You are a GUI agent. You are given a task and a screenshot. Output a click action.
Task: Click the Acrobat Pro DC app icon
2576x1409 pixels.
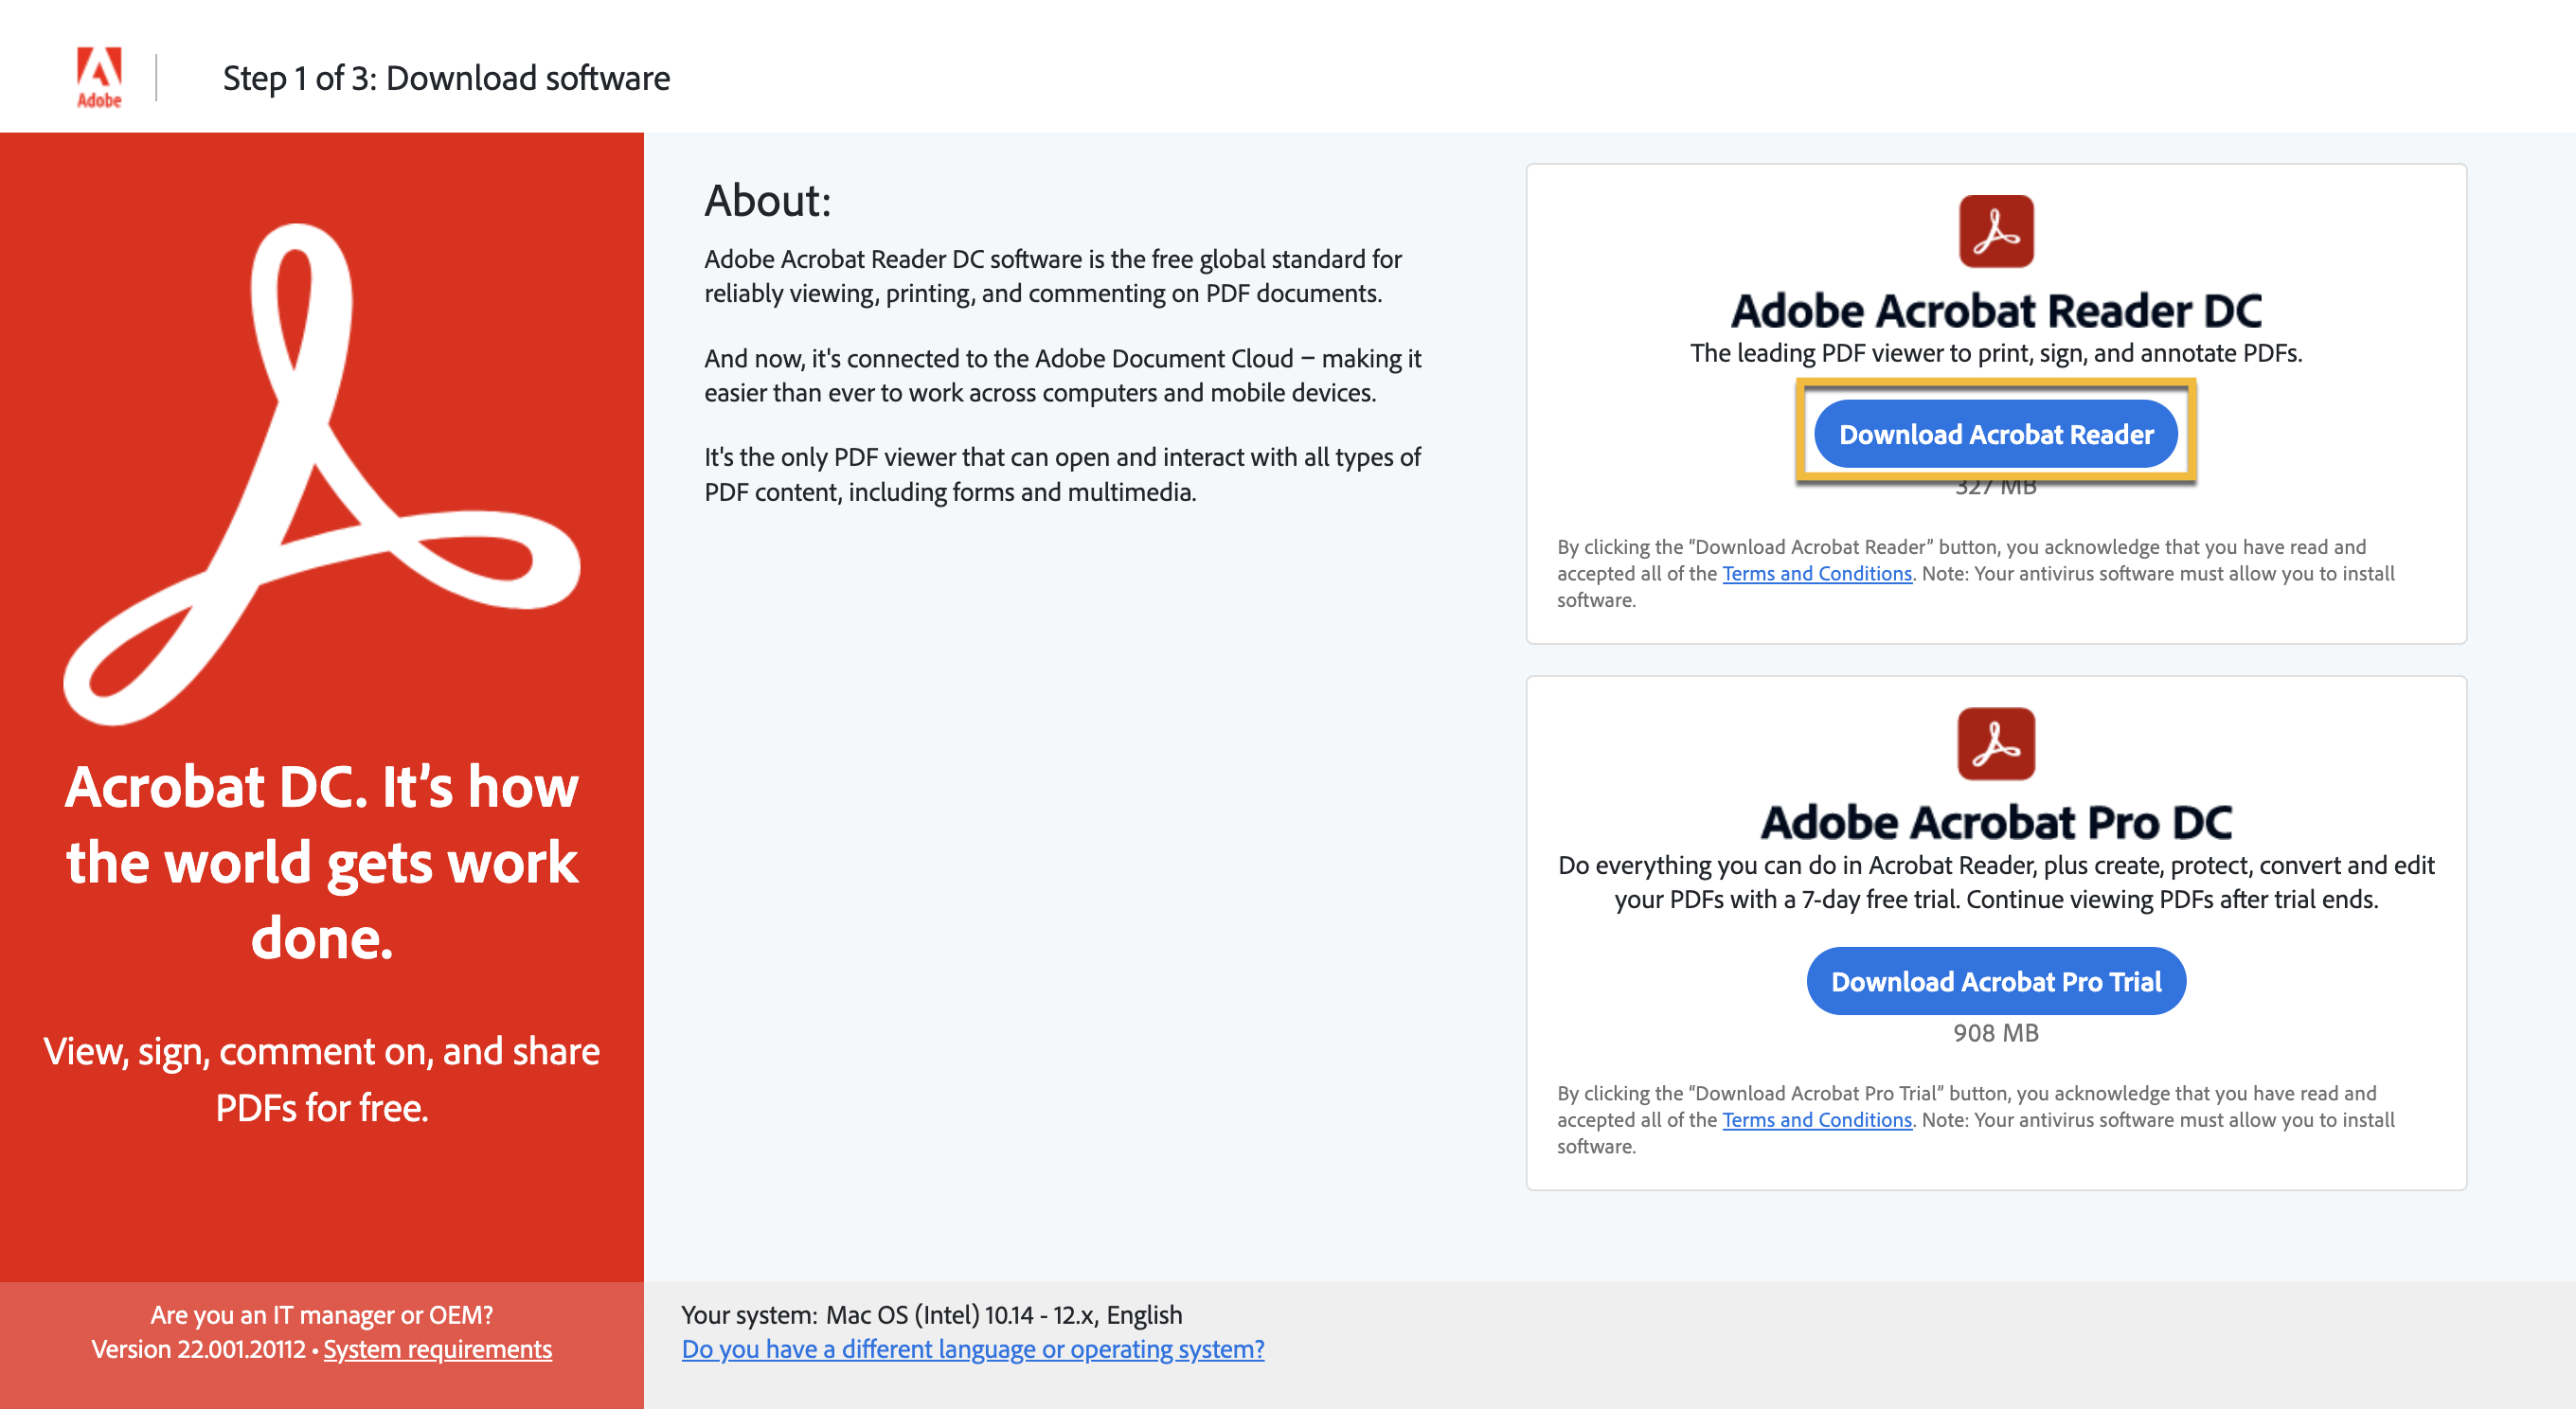coord(1995,743)
